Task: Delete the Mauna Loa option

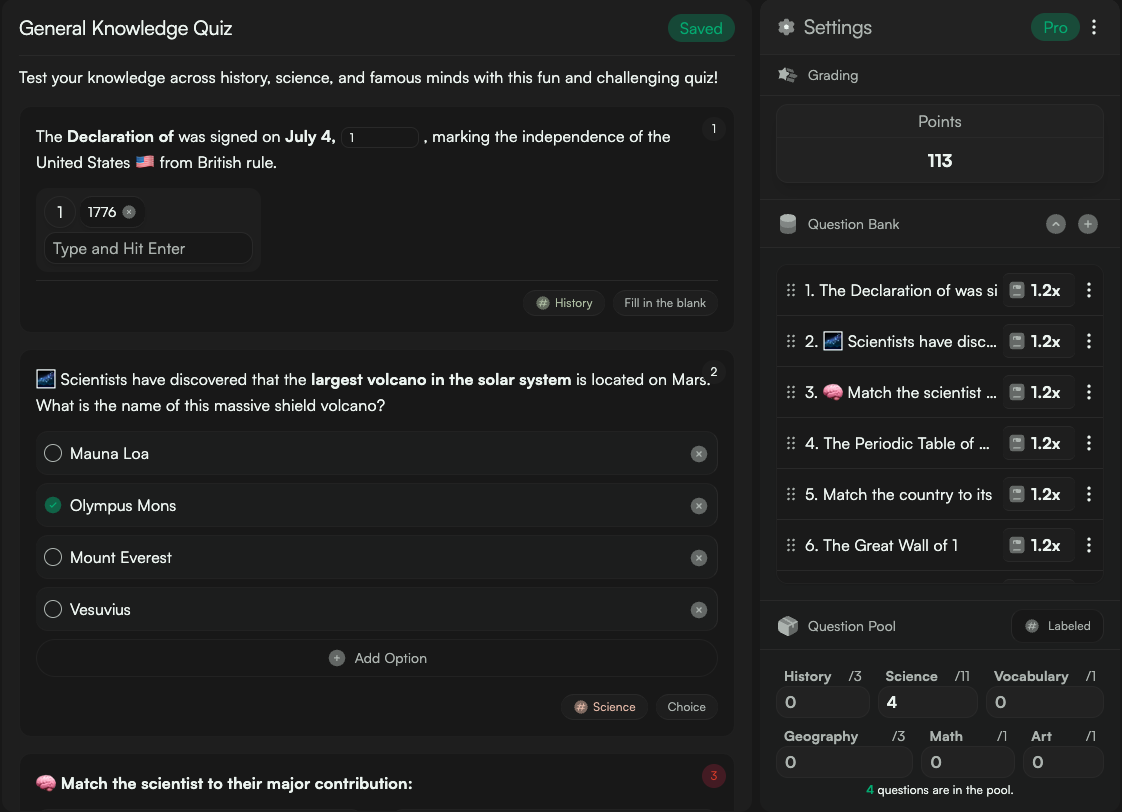Action: pyautogui.click(x=698, y=454)
